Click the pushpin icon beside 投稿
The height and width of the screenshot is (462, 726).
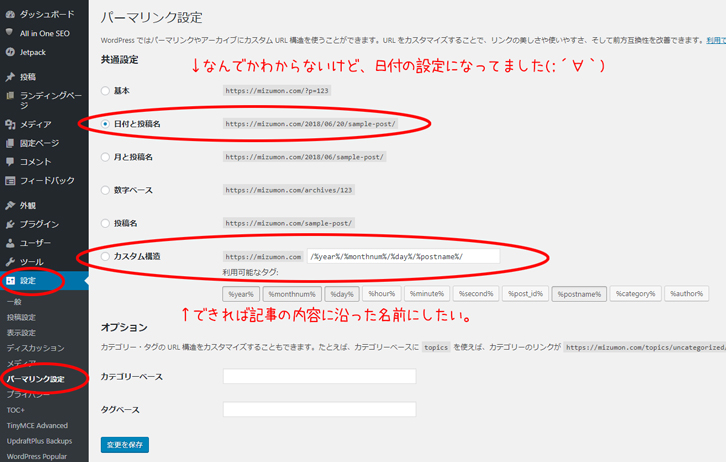[10, 77]
